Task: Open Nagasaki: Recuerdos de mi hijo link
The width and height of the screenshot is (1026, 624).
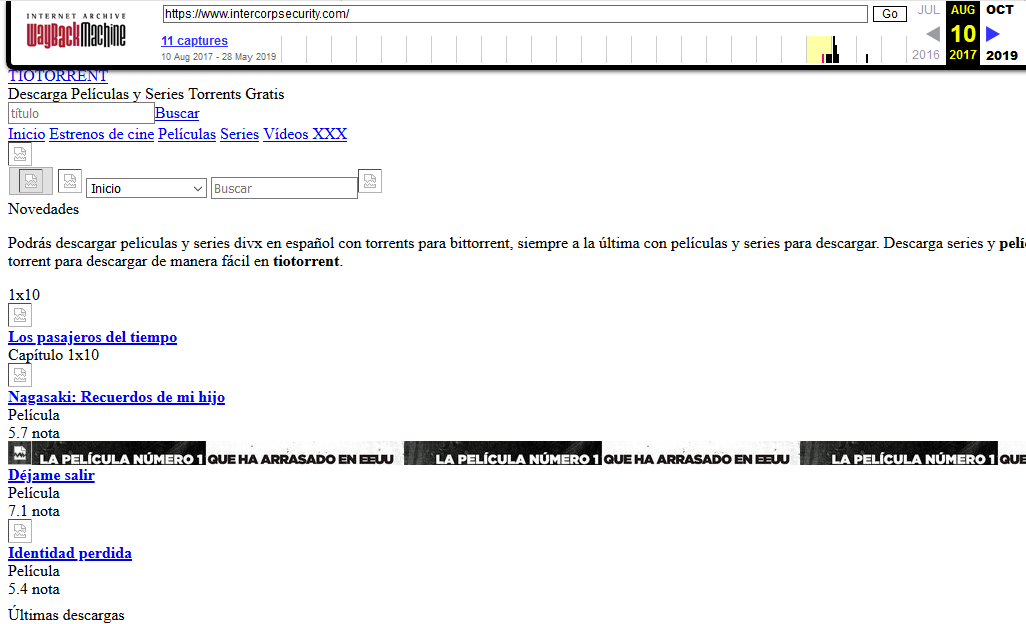Action: pyautogui.click(x=116, y=397)
